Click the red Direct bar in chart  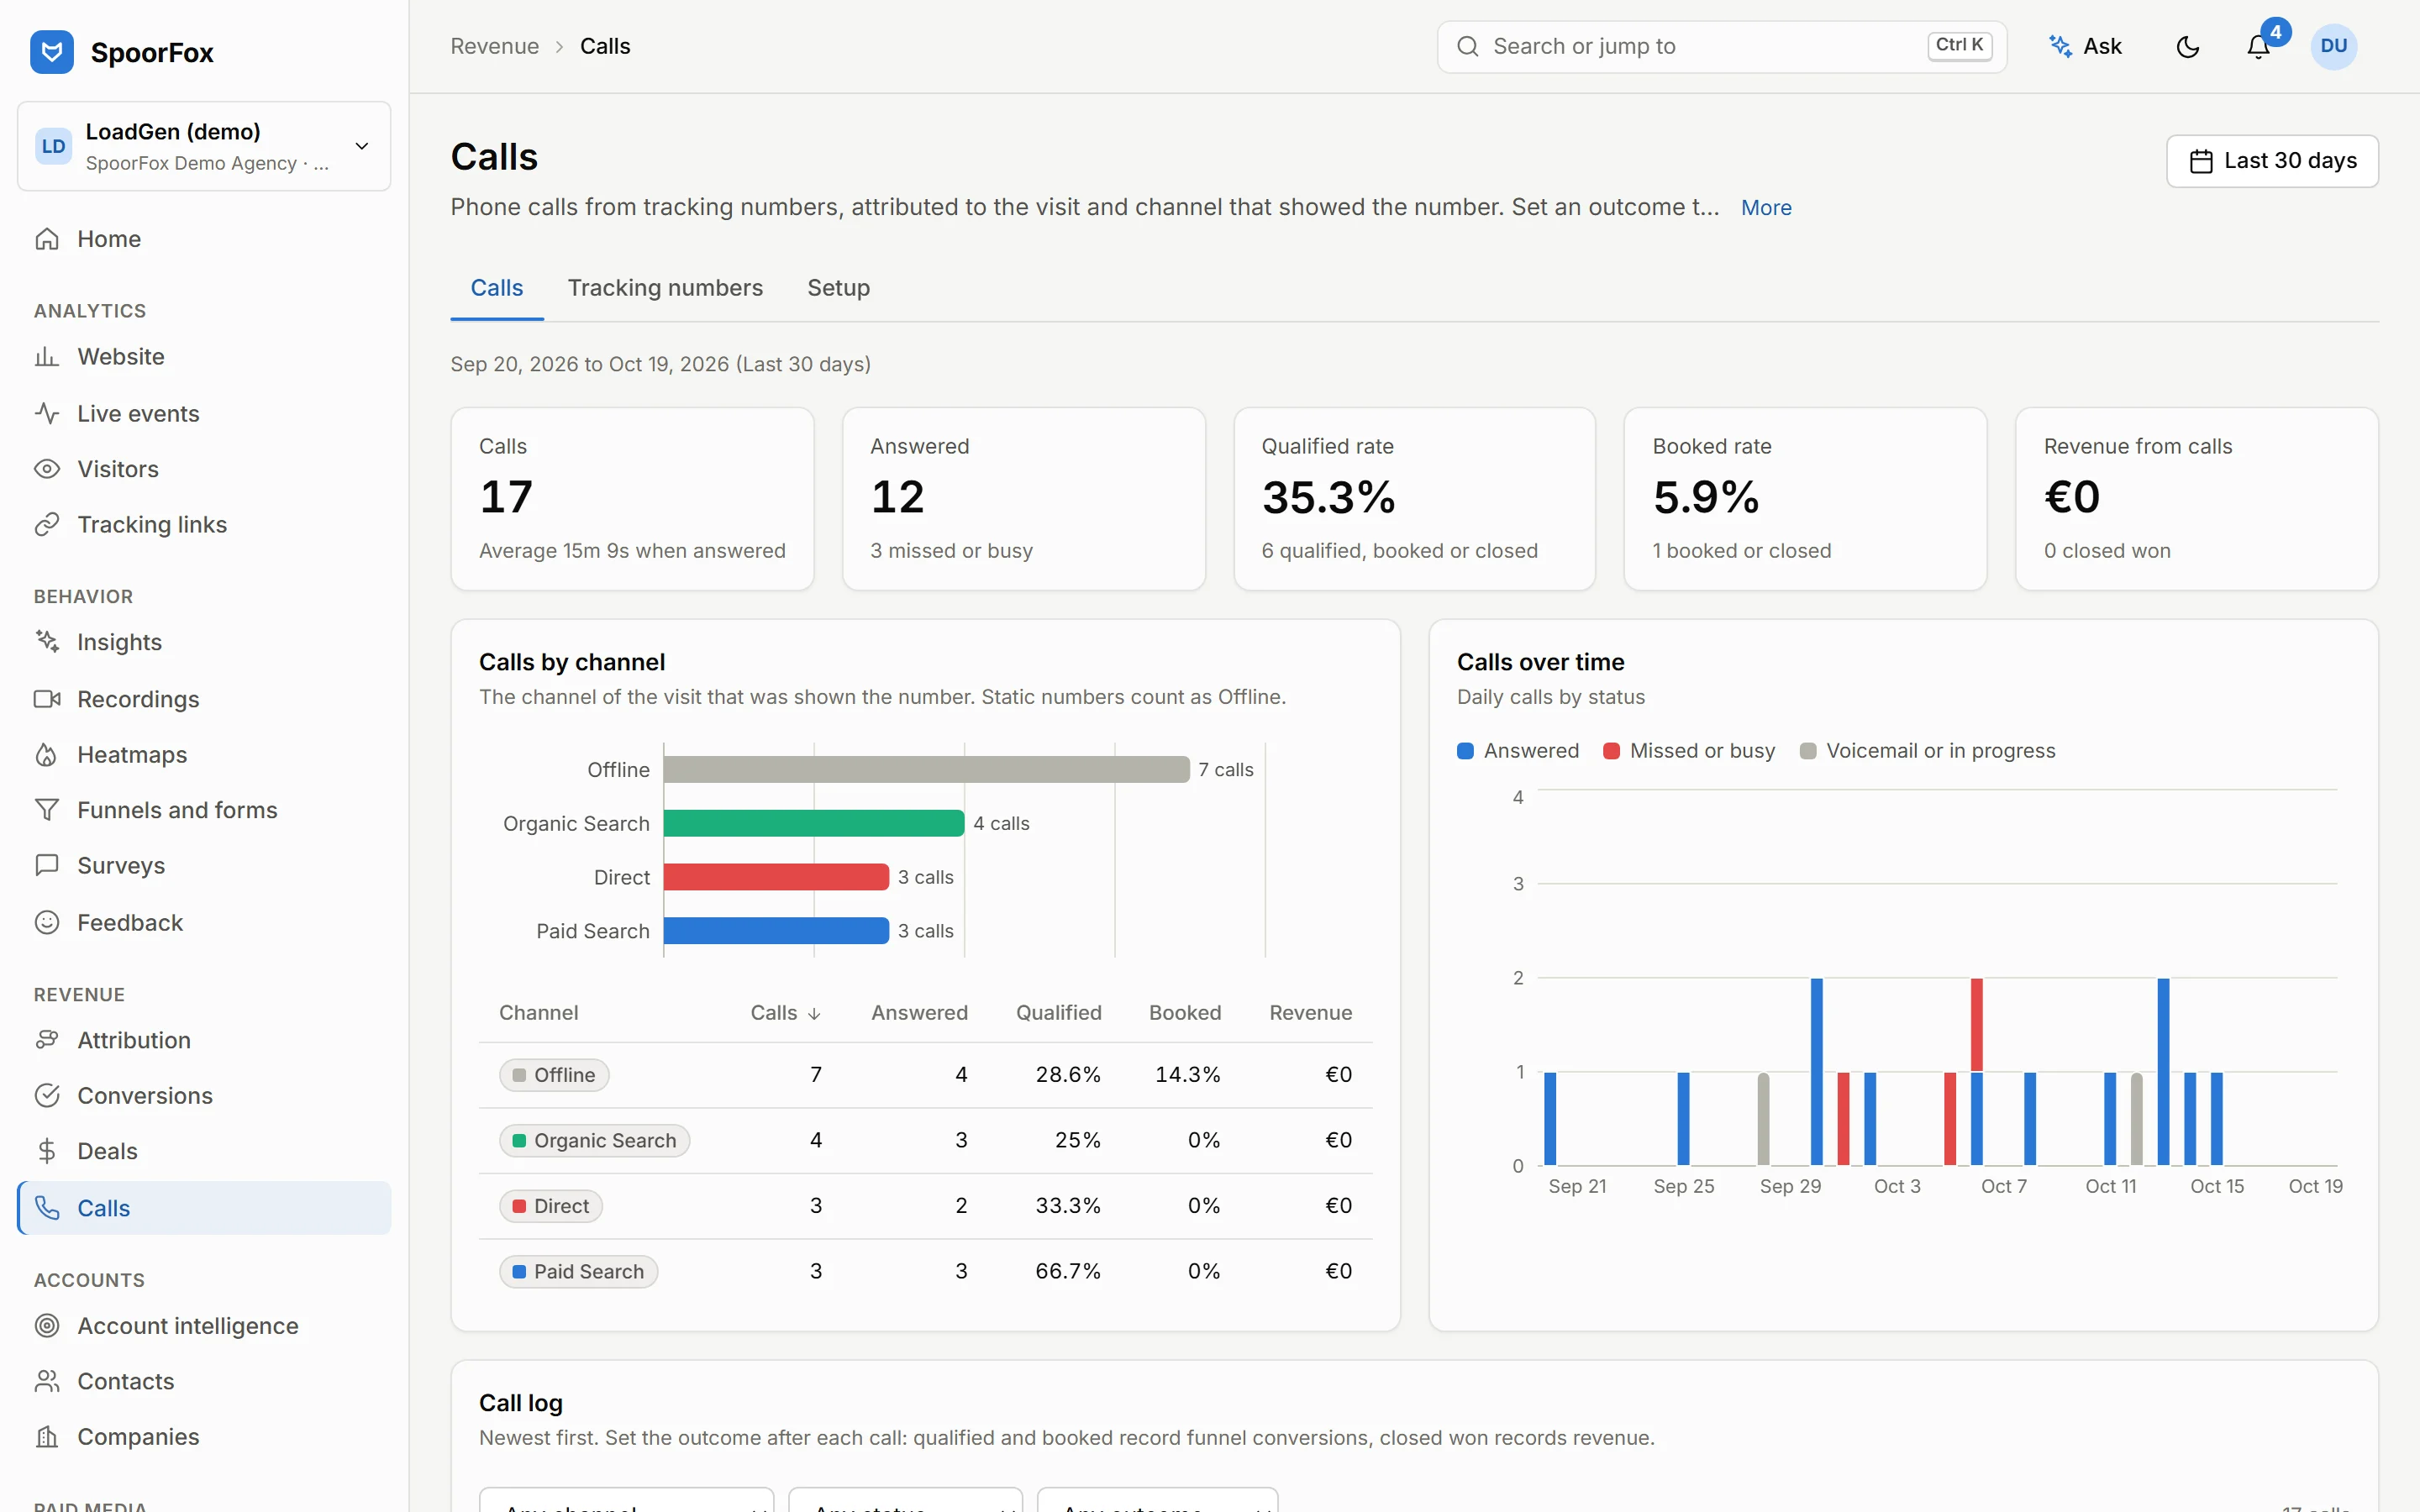point(776,877)
